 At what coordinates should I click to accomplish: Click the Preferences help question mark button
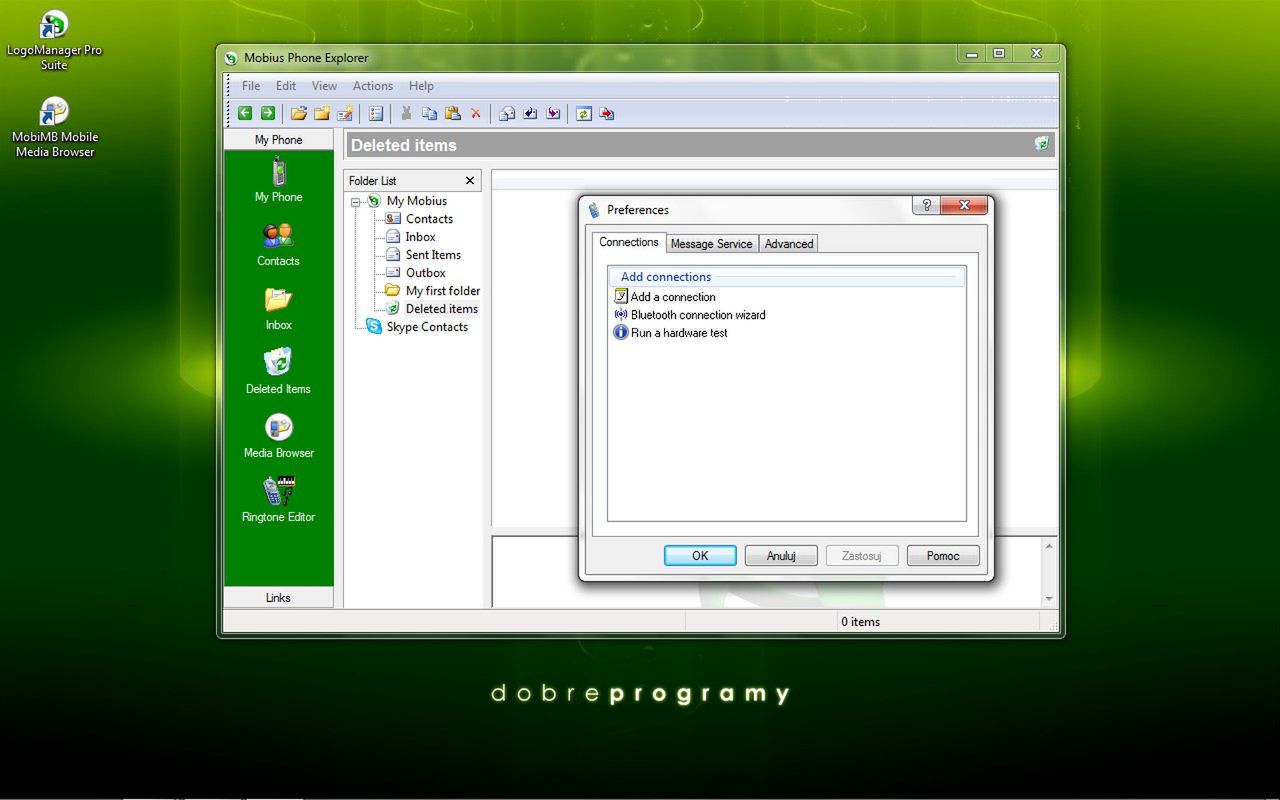coord(926,205)
